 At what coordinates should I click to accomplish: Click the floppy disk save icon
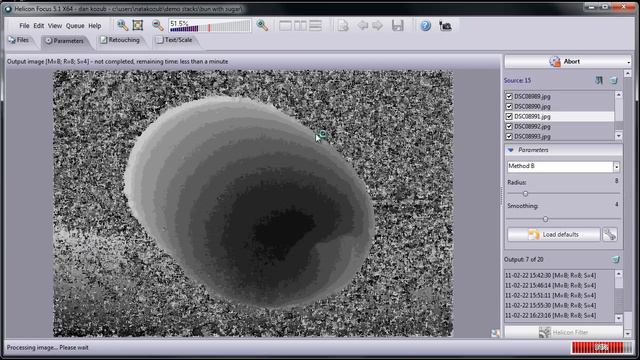pyautogui.click(x=398, y=26)
